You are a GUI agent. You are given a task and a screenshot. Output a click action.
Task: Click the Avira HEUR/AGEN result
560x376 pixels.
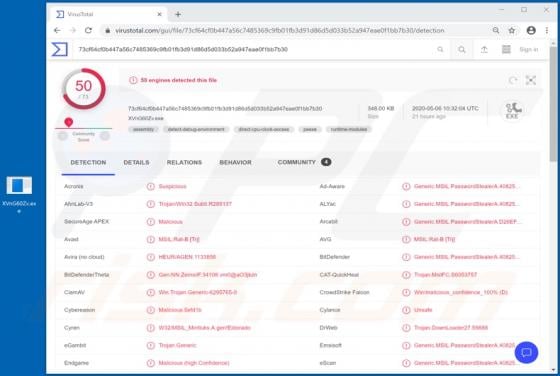click(187, 257)
